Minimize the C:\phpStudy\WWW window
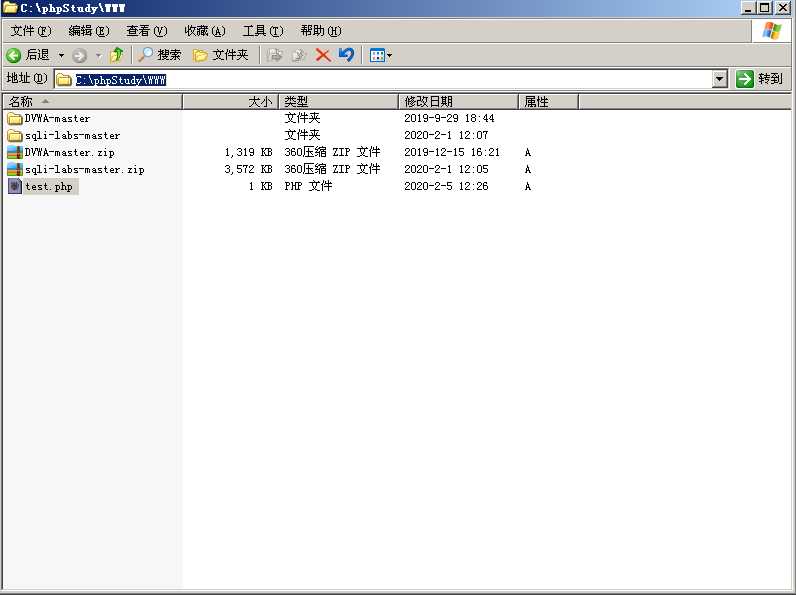Viewport: 796px width, 595px height. pyautogui.click(x=748, y=8)
